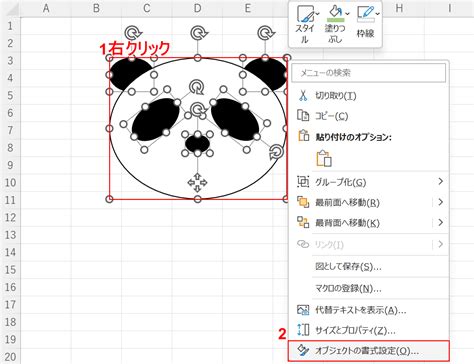
Task: Click the copy pages icon
Action: pyautogui.click(x=303, y=116)
